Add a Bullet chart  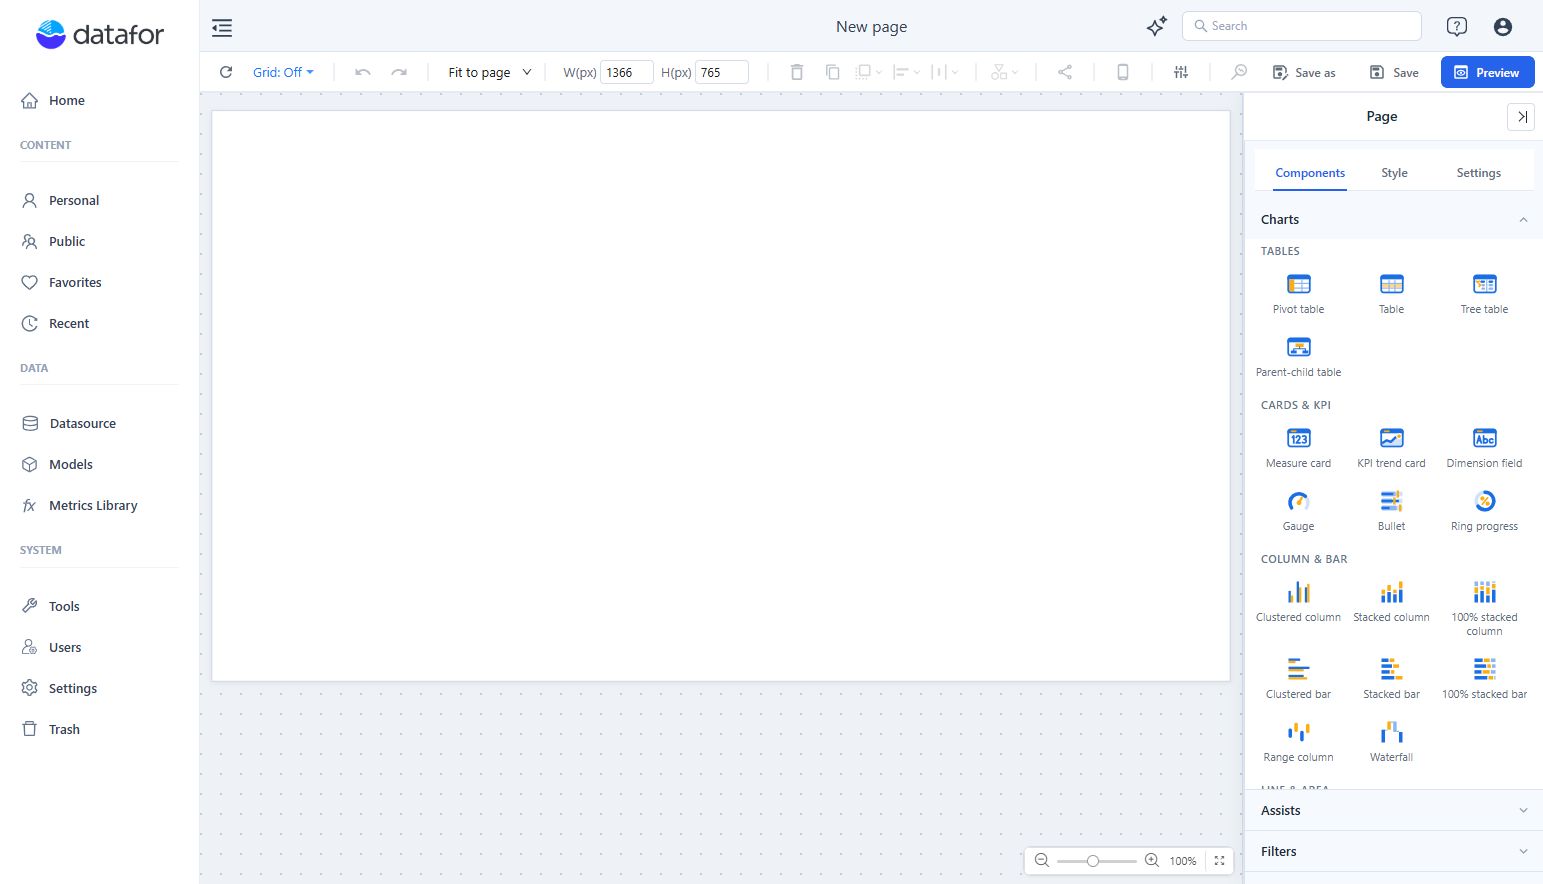click(1391, 511)
